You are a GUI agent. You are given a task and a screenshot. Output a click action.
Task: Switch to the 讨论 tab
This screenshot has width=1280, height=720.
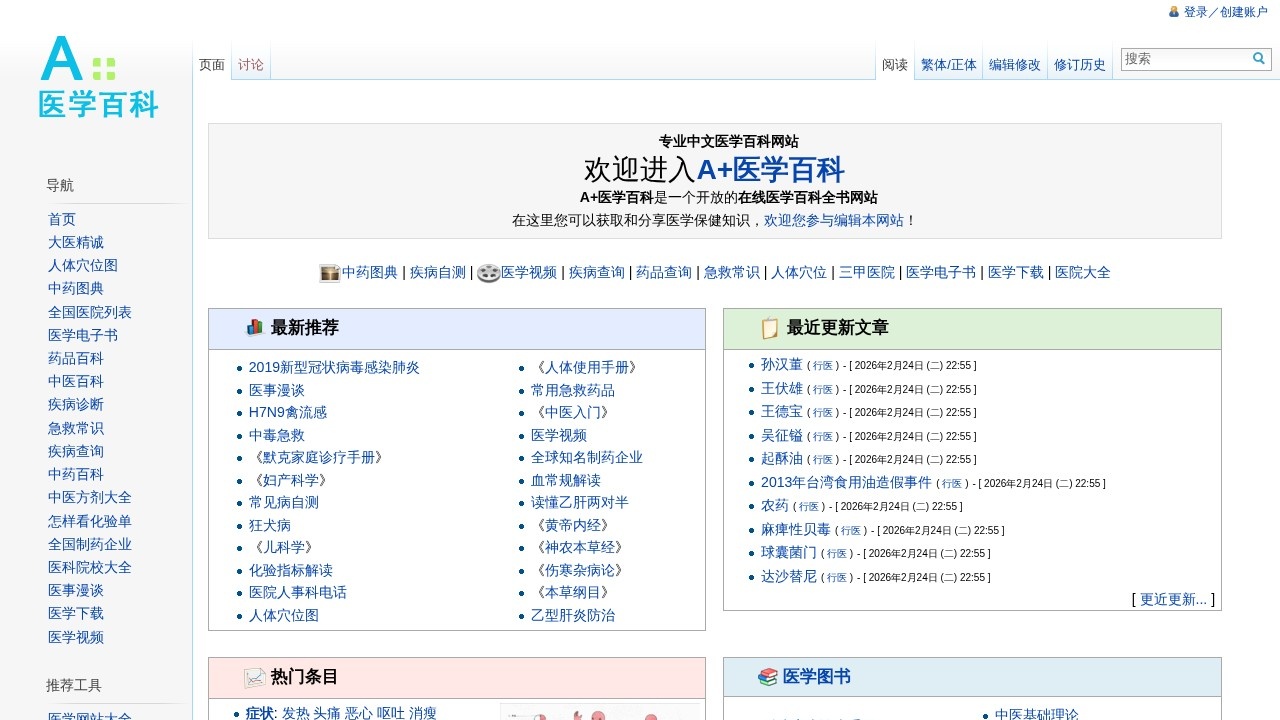(x=250, y=62)
